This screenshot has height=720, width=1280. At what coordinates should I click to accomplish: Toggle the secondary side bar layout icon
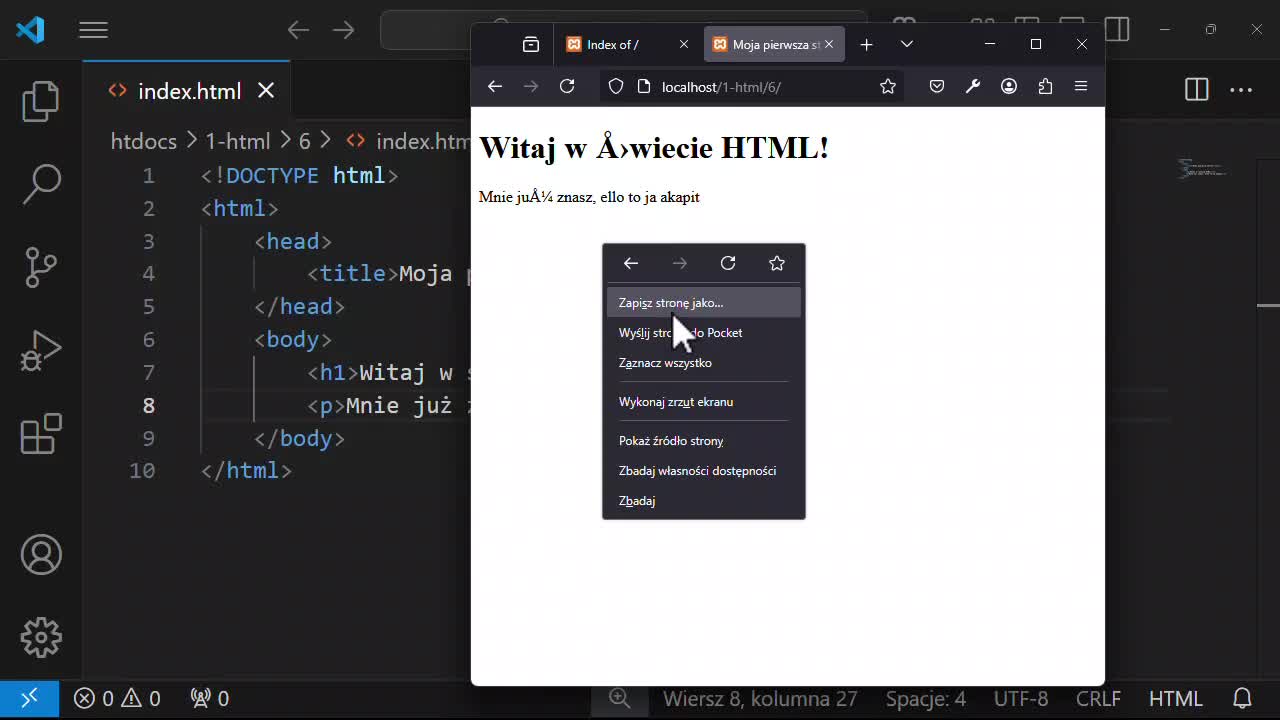1118,30
